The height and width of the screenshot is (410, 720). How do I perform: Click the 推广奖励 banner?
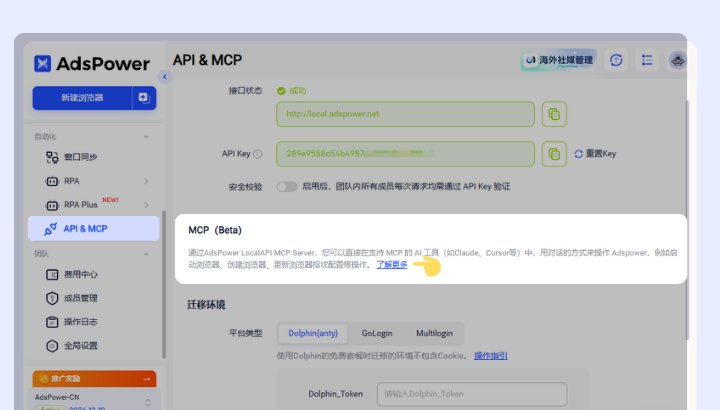94,379
